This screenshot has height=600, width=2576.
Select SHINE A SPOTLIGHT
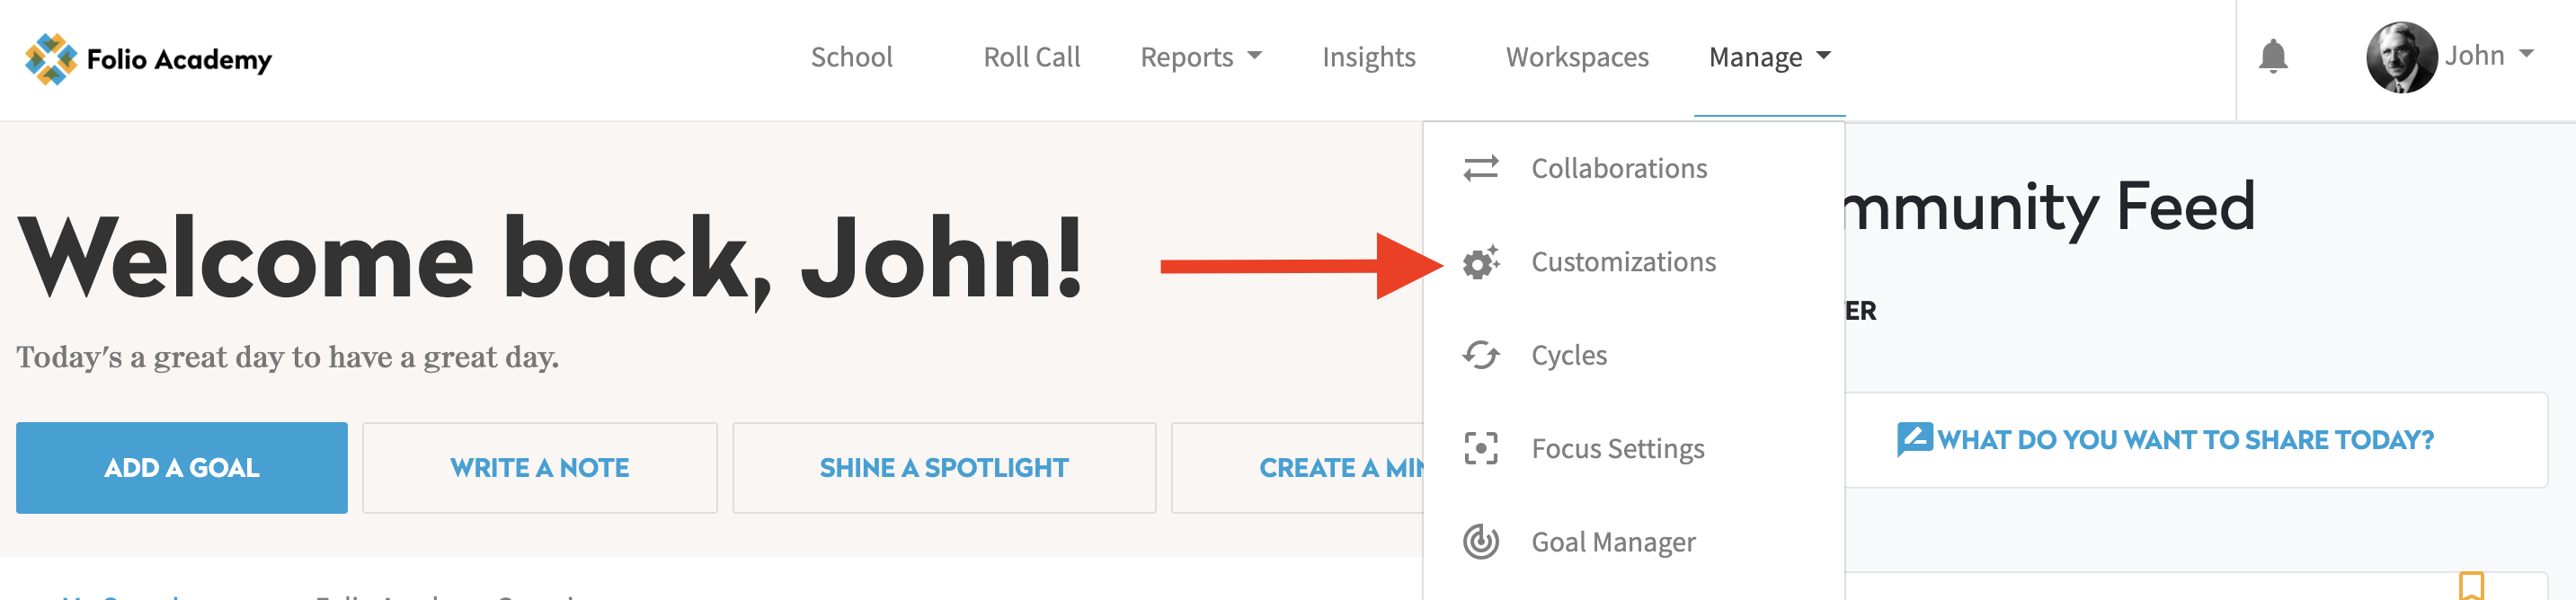944,467
